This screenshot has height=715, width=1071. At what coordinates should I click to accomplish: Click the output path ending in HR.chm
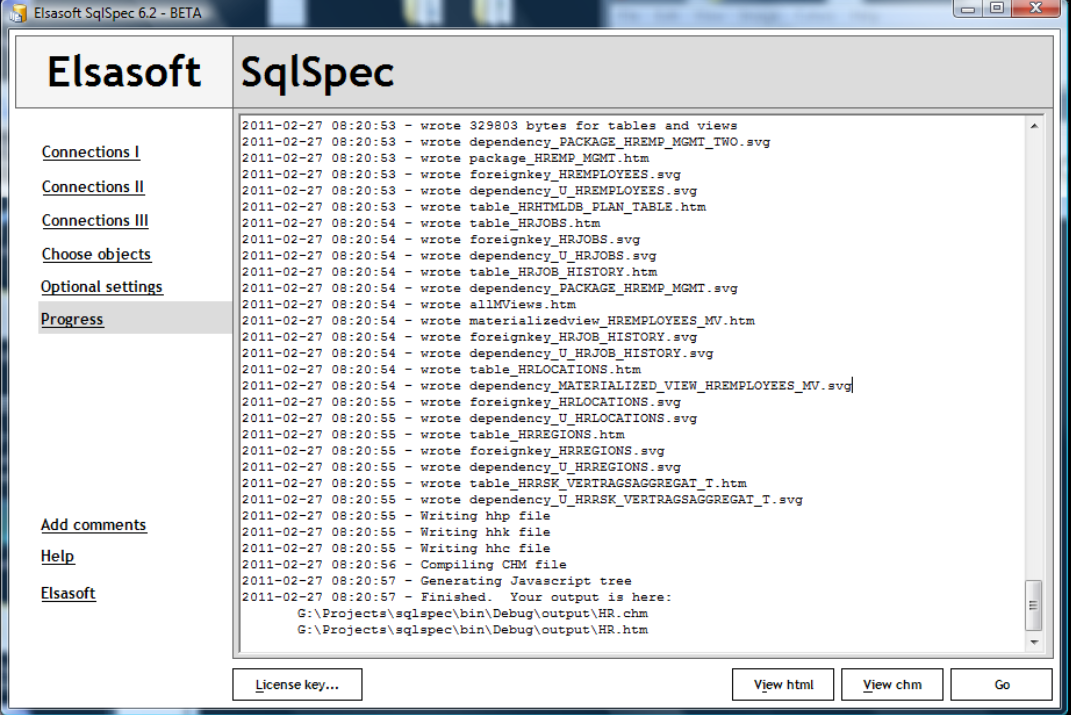click(473, 614)
